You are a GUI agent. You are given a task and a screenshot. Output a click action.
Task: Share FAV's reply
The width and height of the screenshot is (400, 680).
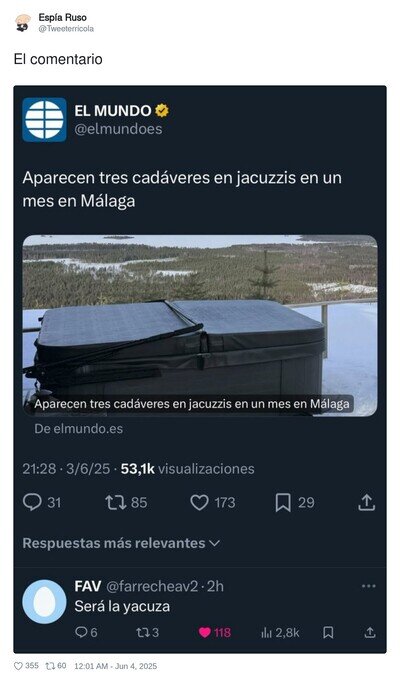(370, 633)
